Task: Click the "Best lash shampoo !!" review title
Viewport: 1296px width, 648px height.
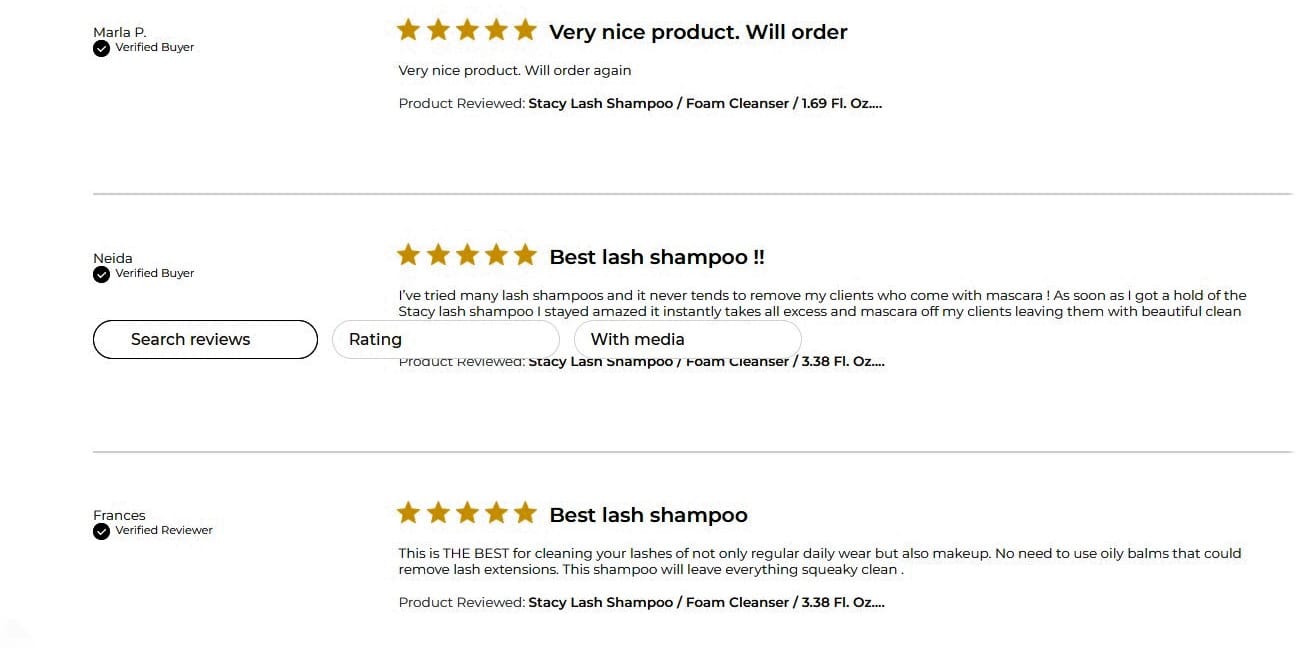Action: pos(657,257)
